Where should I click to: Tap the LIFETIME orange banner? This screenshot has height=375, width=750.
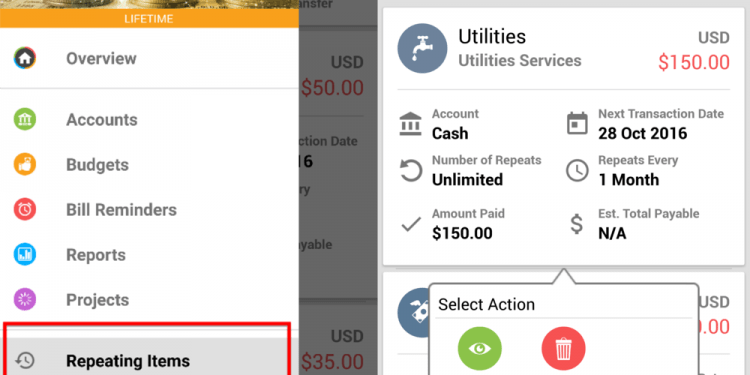coord(149,20)
